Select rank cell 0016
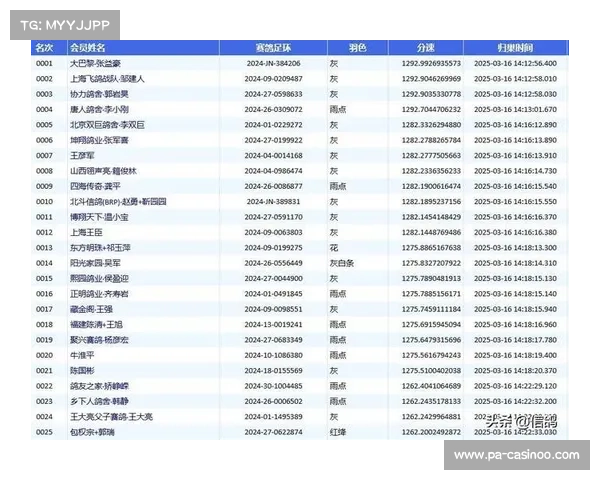Screen dimensions: 600x480 [x=44, y=294]
